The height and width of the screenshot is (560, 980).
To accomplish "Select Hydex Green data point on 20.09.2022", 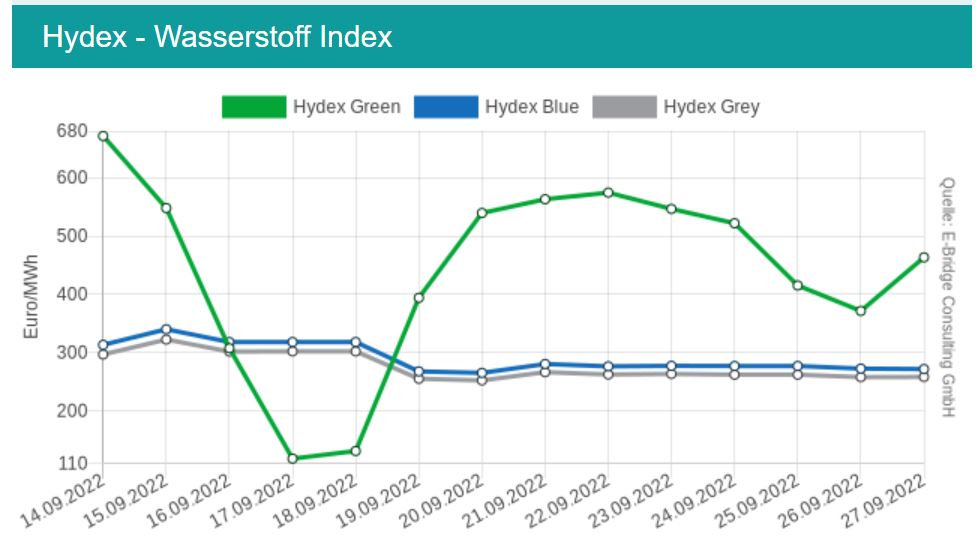I will tap(482, 213).
